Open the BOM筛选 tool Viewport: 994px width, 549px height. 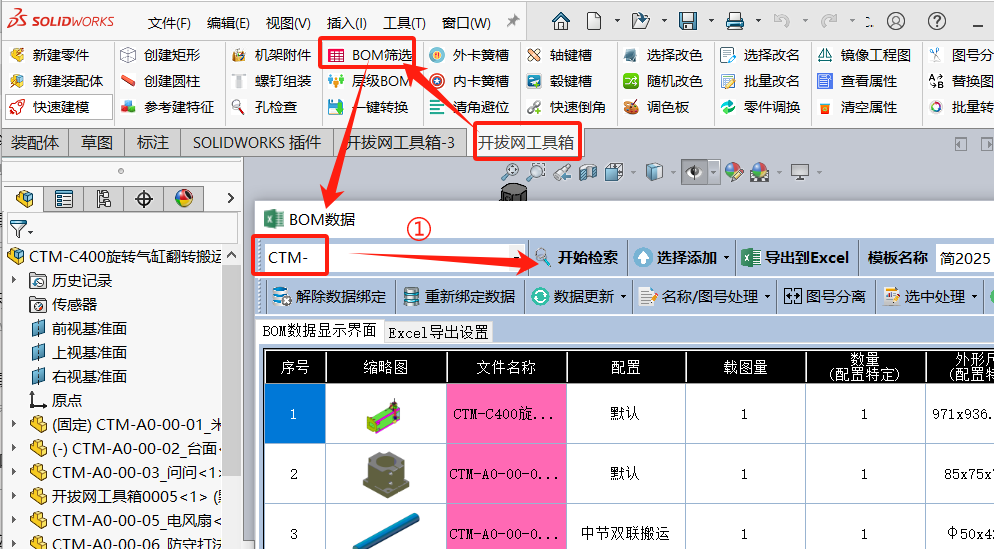[370, 55]
